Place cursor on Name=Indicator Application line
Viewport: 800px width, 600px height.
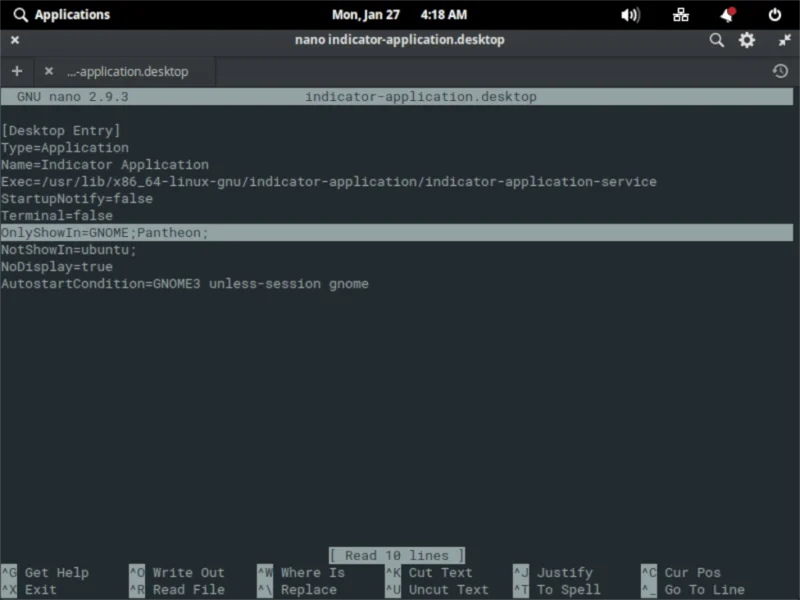tap(105, 165)
